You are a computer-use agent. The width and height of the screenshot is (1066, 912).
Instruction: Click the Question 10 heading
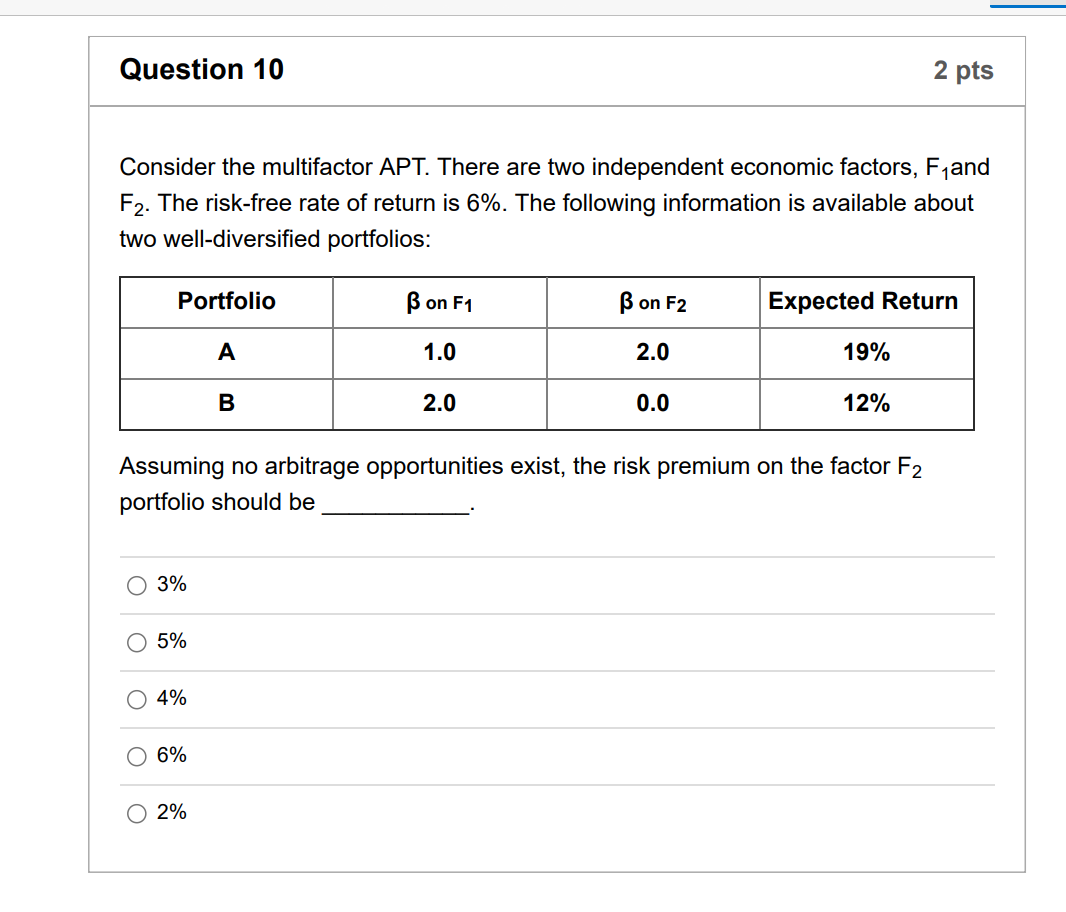201,70
